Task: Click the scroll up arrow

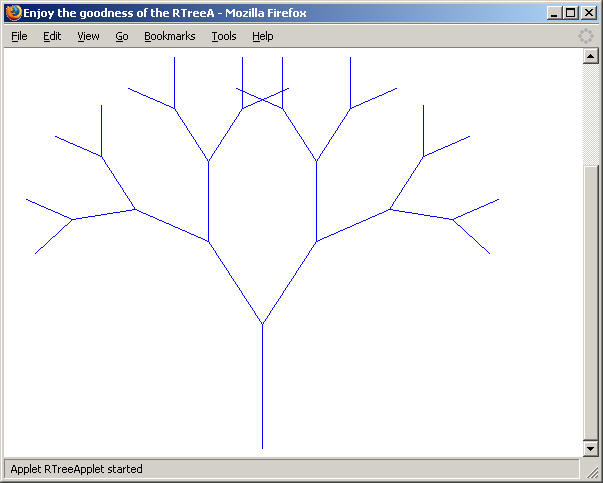Action: click(x=591, y=56)
